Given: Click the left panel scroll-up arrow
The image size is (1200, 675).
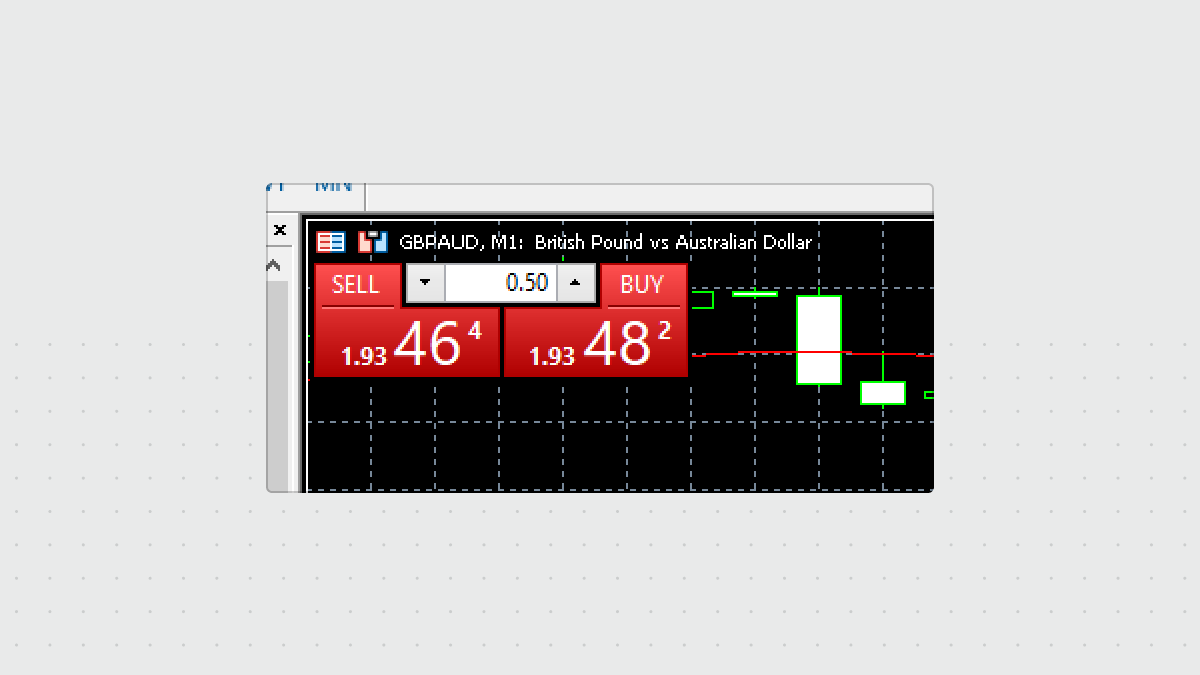Looking at the screenshot, I should pyautogui.click(x=273, y=266).
